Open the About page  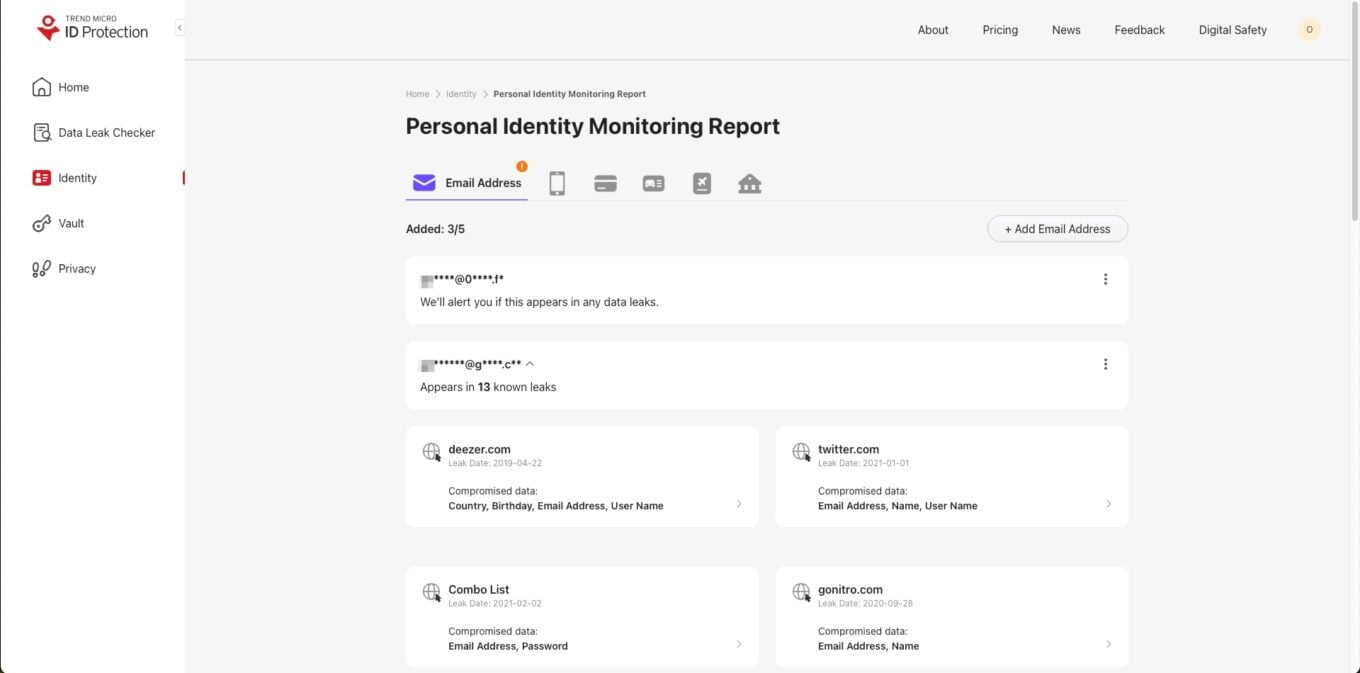pos(933,30)
